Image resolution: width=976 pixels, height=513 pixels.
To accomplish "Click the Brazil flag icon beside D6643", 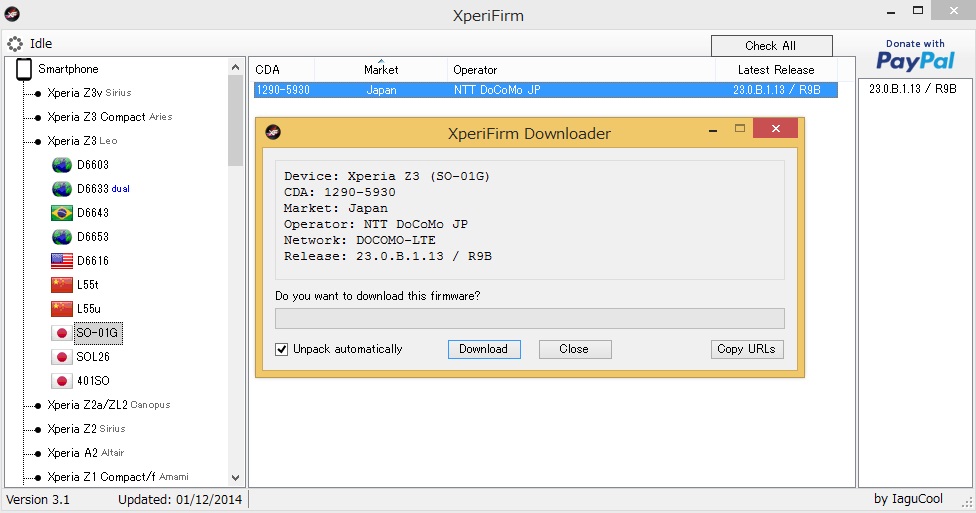I will tap(62, 213).
